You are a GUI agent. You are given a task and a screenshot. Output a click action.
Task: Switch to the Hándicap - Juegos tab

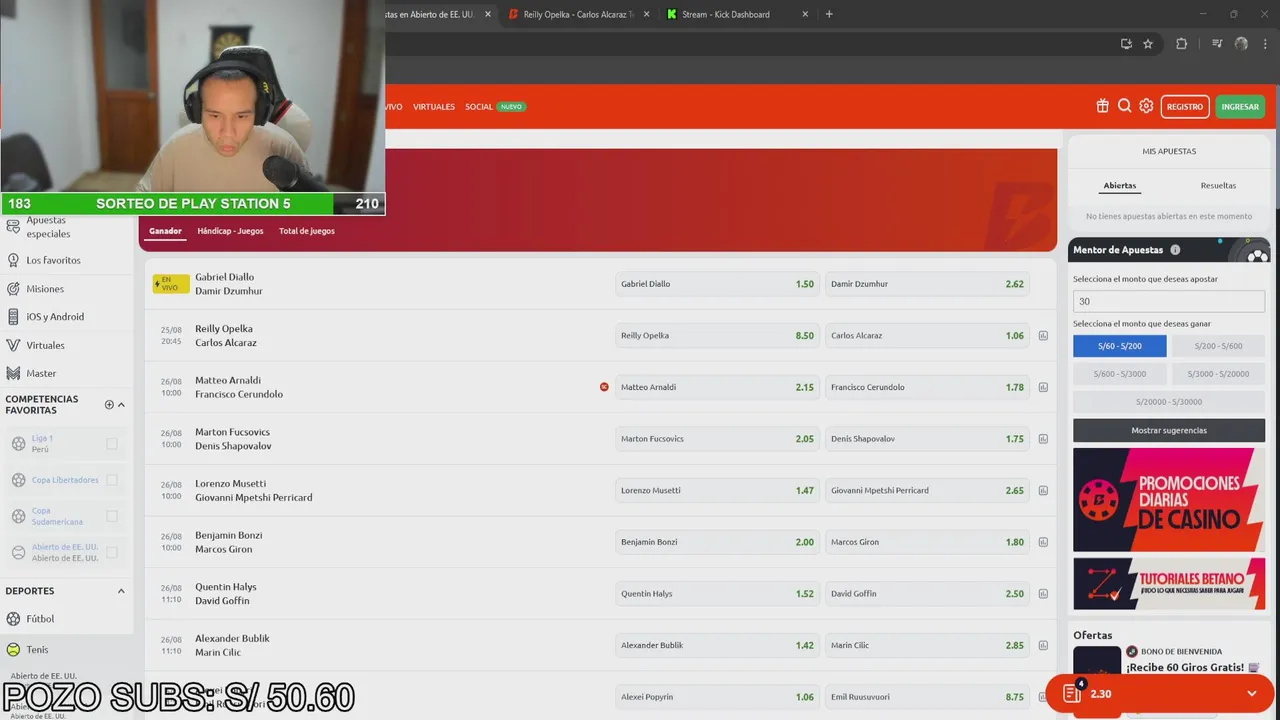230,231
